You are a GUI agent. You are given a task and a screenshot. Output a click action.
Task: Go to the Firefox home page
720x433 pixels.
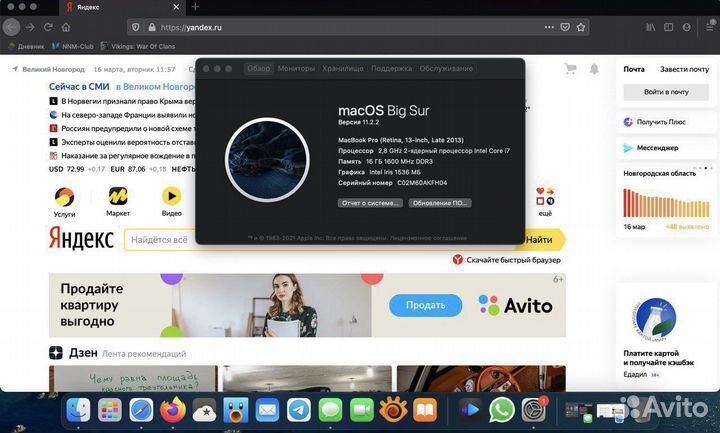click(x=66, y=28)
